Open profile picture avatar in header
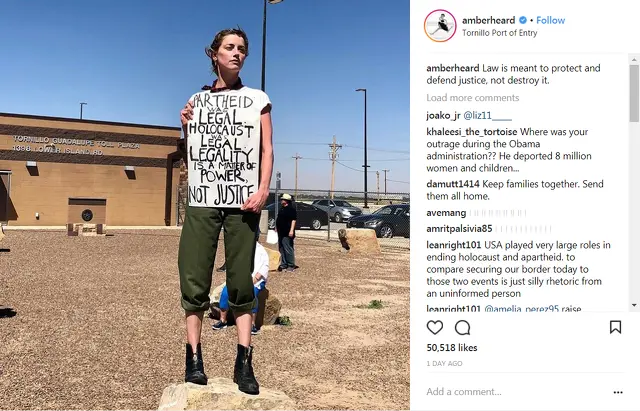 click(440, 26)
